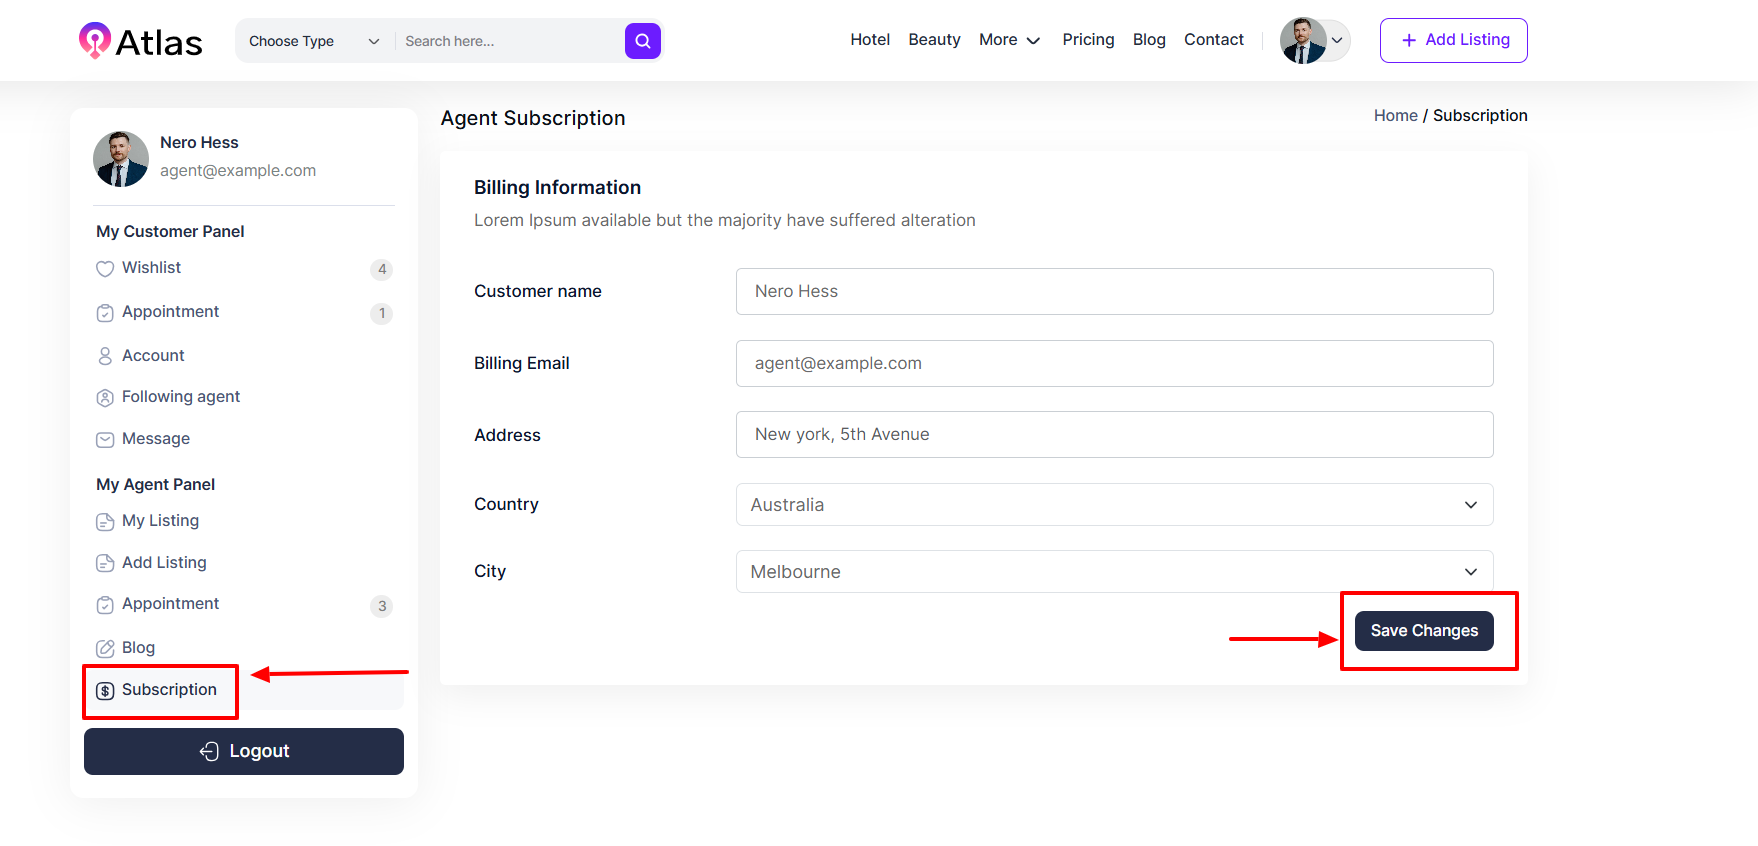Viewport: 1758px width, 846px height.
Task: Click the Atlas logo icon
Action: click(x=95, y=41)
